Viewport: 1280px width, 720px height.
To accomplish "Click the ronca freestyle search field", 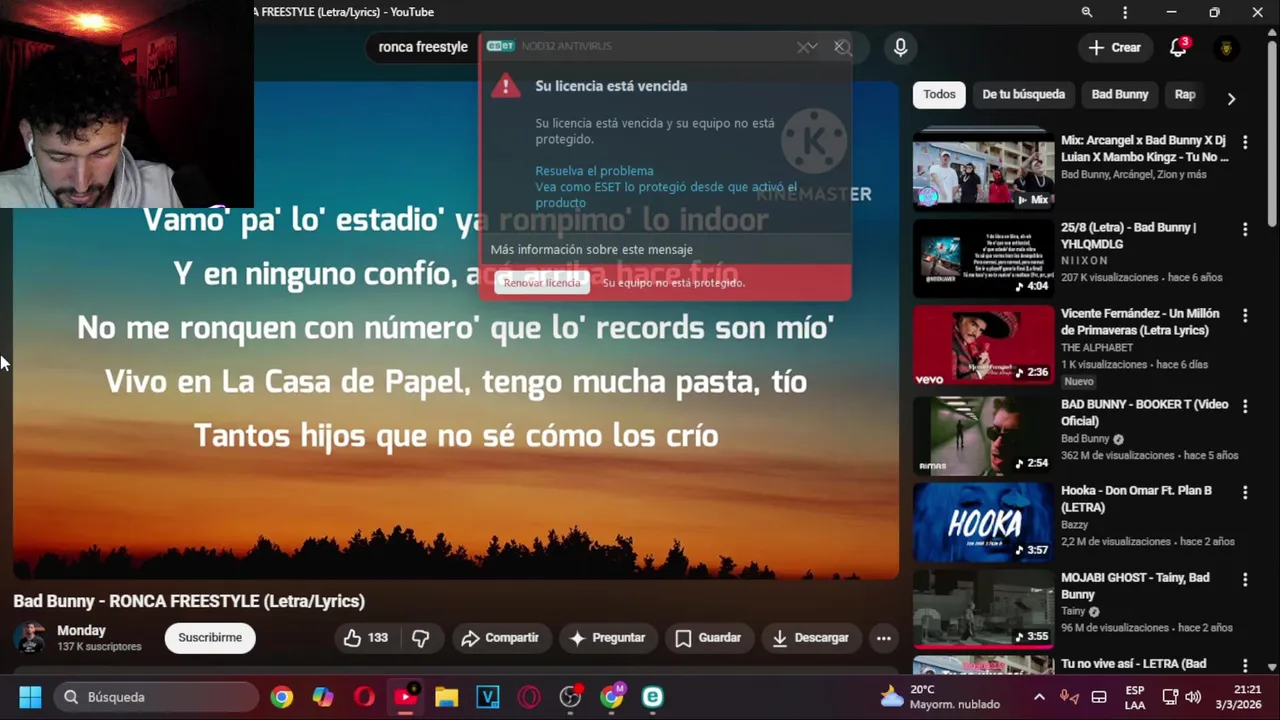I will 423,47.
